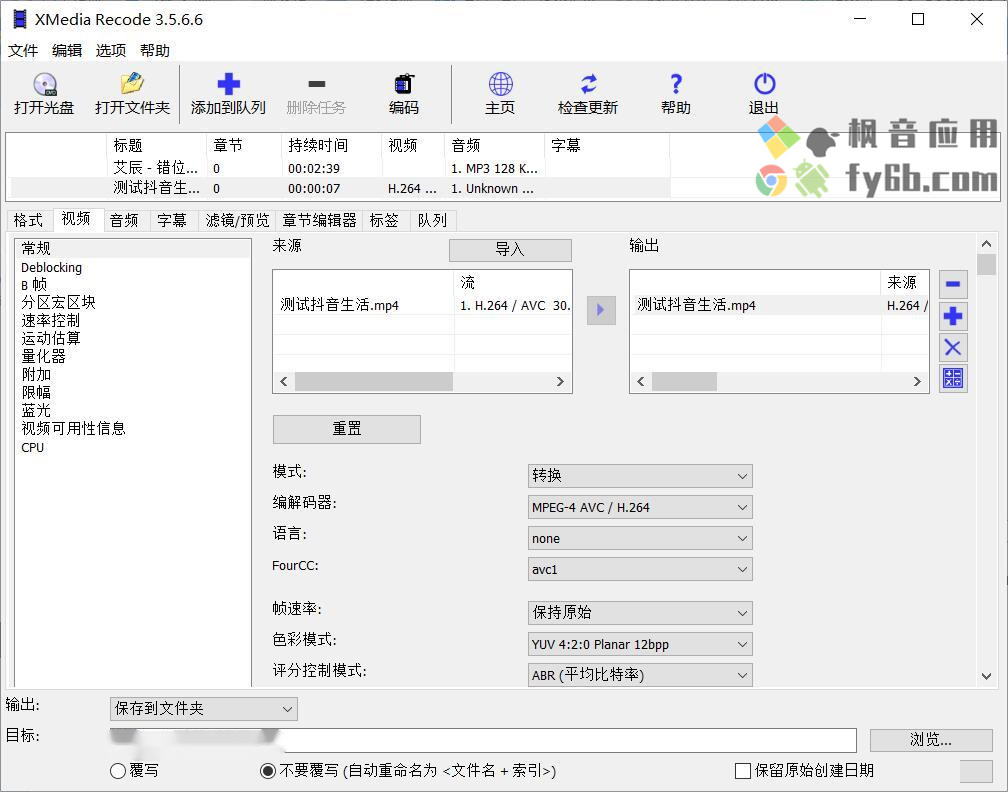The image size is (1008, 792).
Task: Open the 文件 menu
Action: [x=23, y=50]
